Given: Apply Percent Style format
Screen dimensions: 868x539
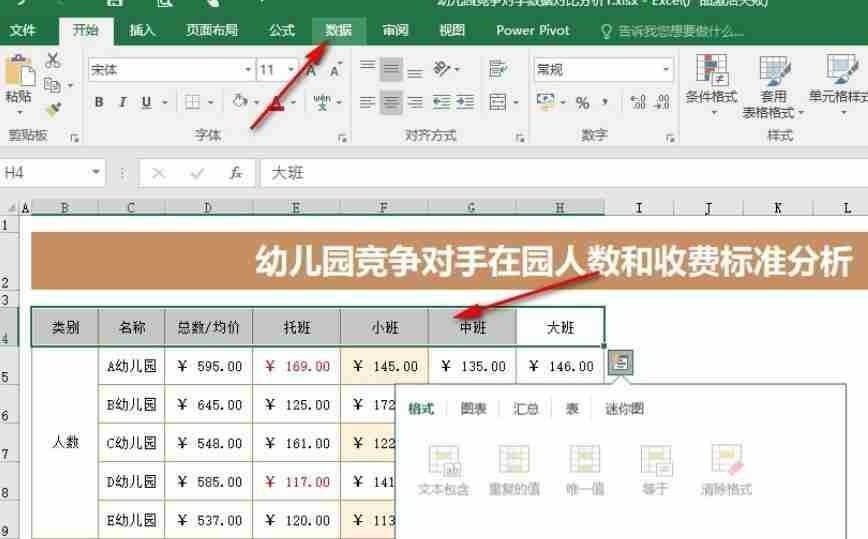Looking at the screenshot, I should click(x=582, y=103).
